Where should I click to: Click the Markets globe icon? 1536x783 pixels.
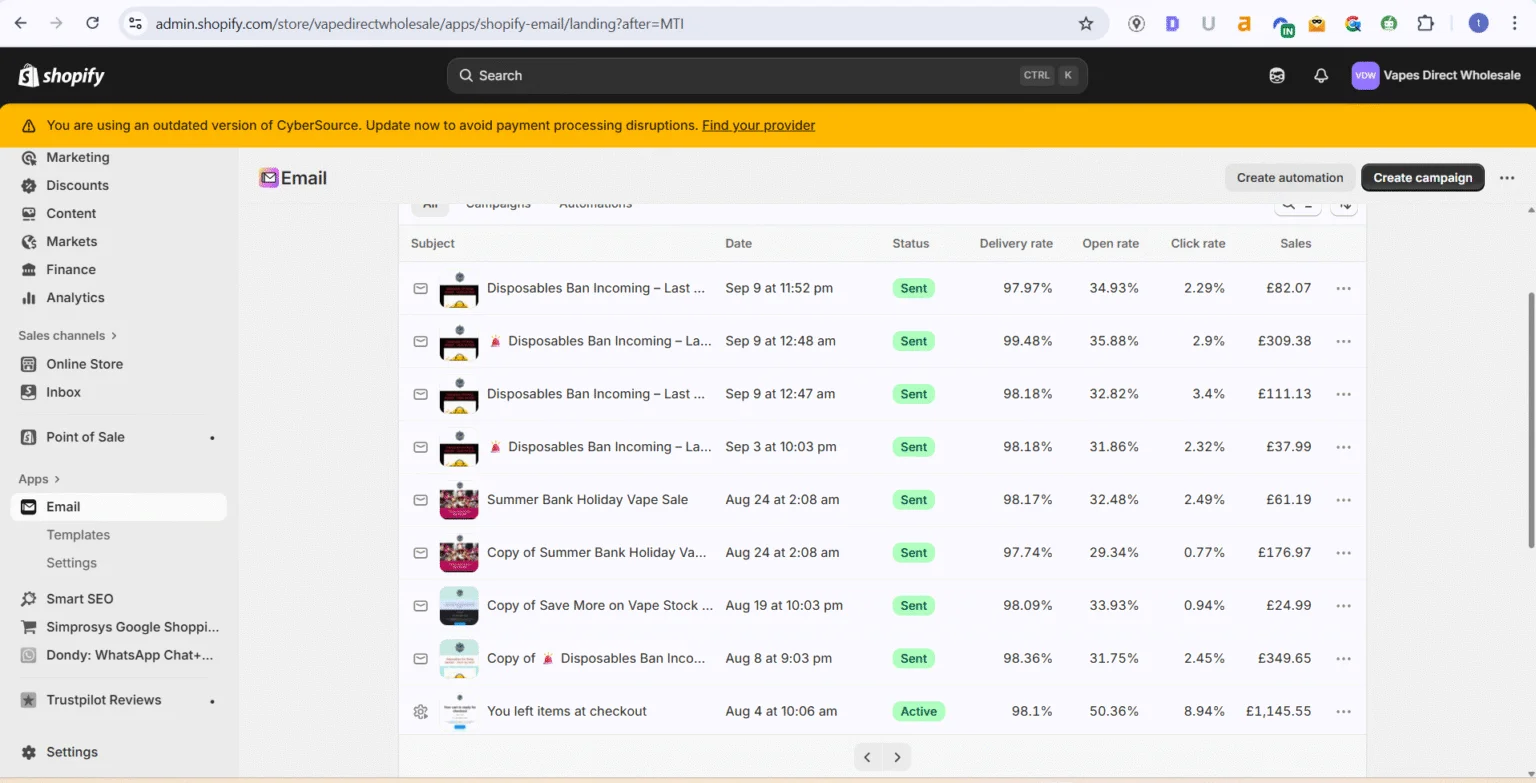point(28,242)
